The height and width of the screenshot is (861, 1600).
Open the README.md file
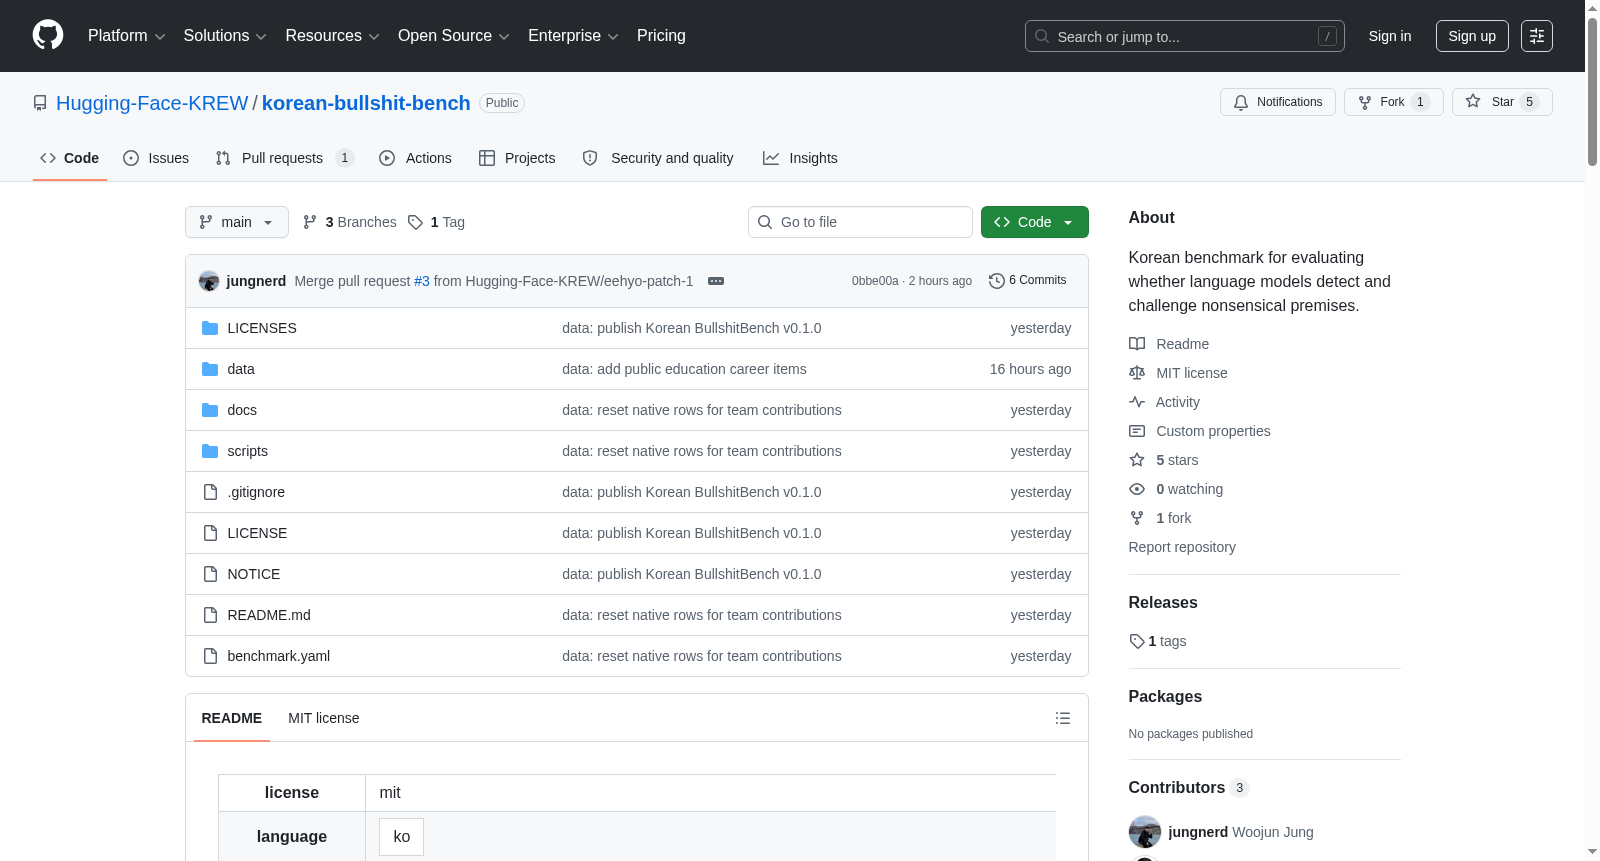click(x=269, y=615)
